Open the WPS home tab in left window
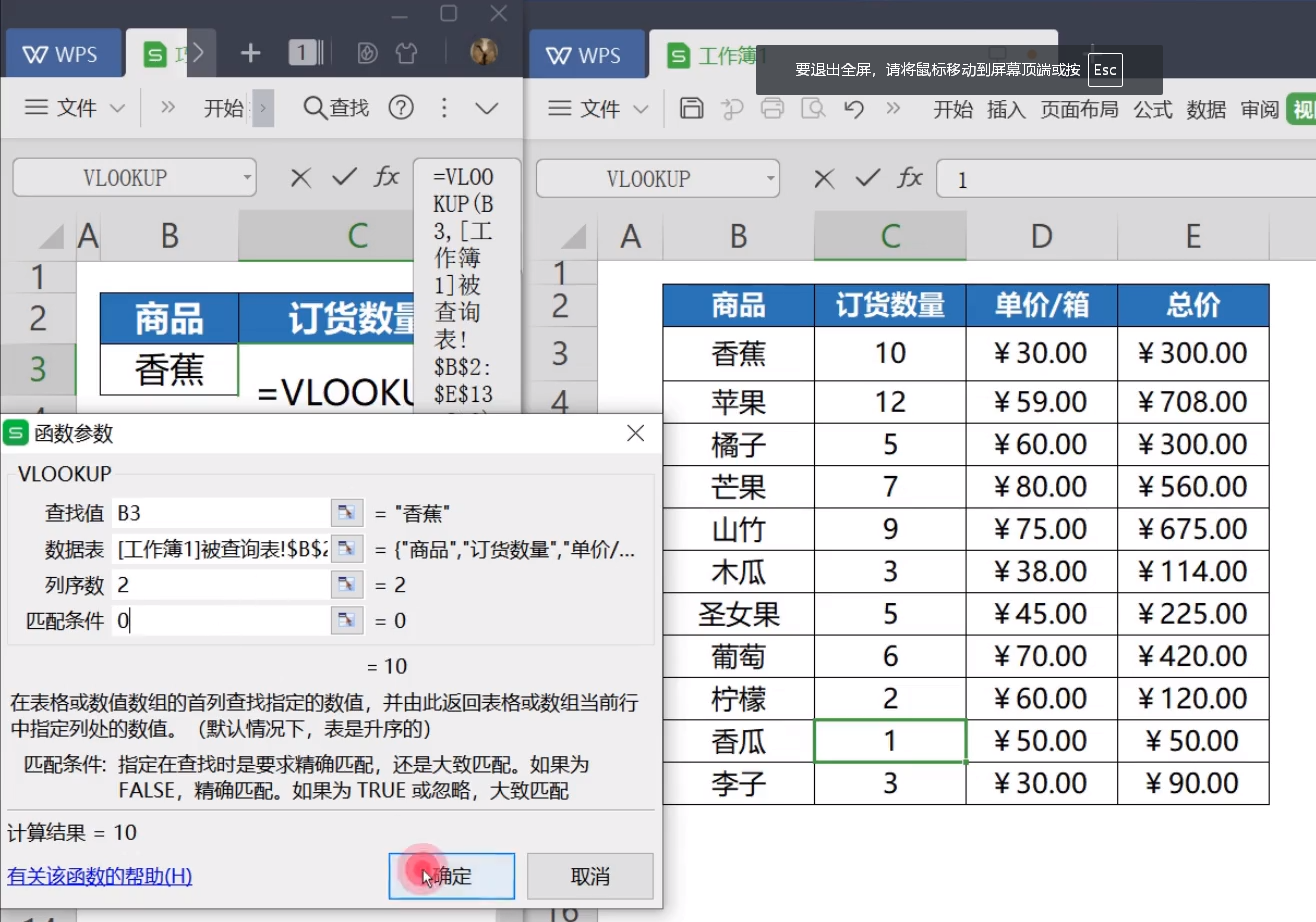The height and width of the screenshot is (922, 1316). pos(64,54)
